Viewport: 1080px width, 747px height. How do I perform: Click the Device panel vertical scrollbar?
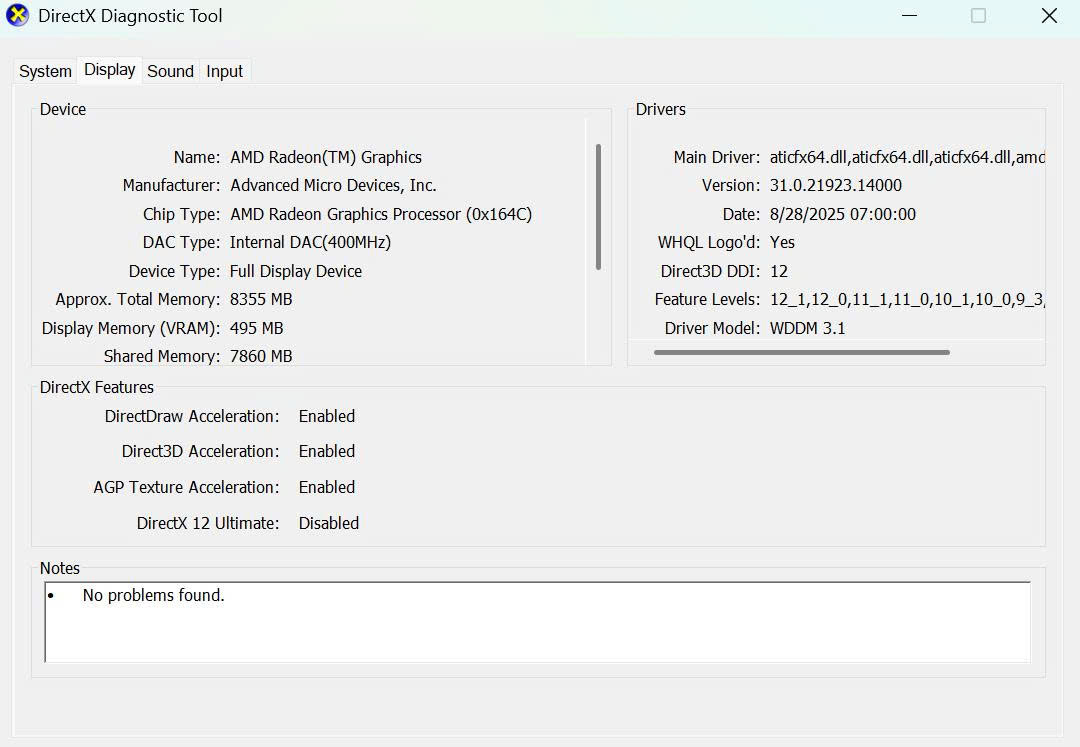click(x=598, y=207)
